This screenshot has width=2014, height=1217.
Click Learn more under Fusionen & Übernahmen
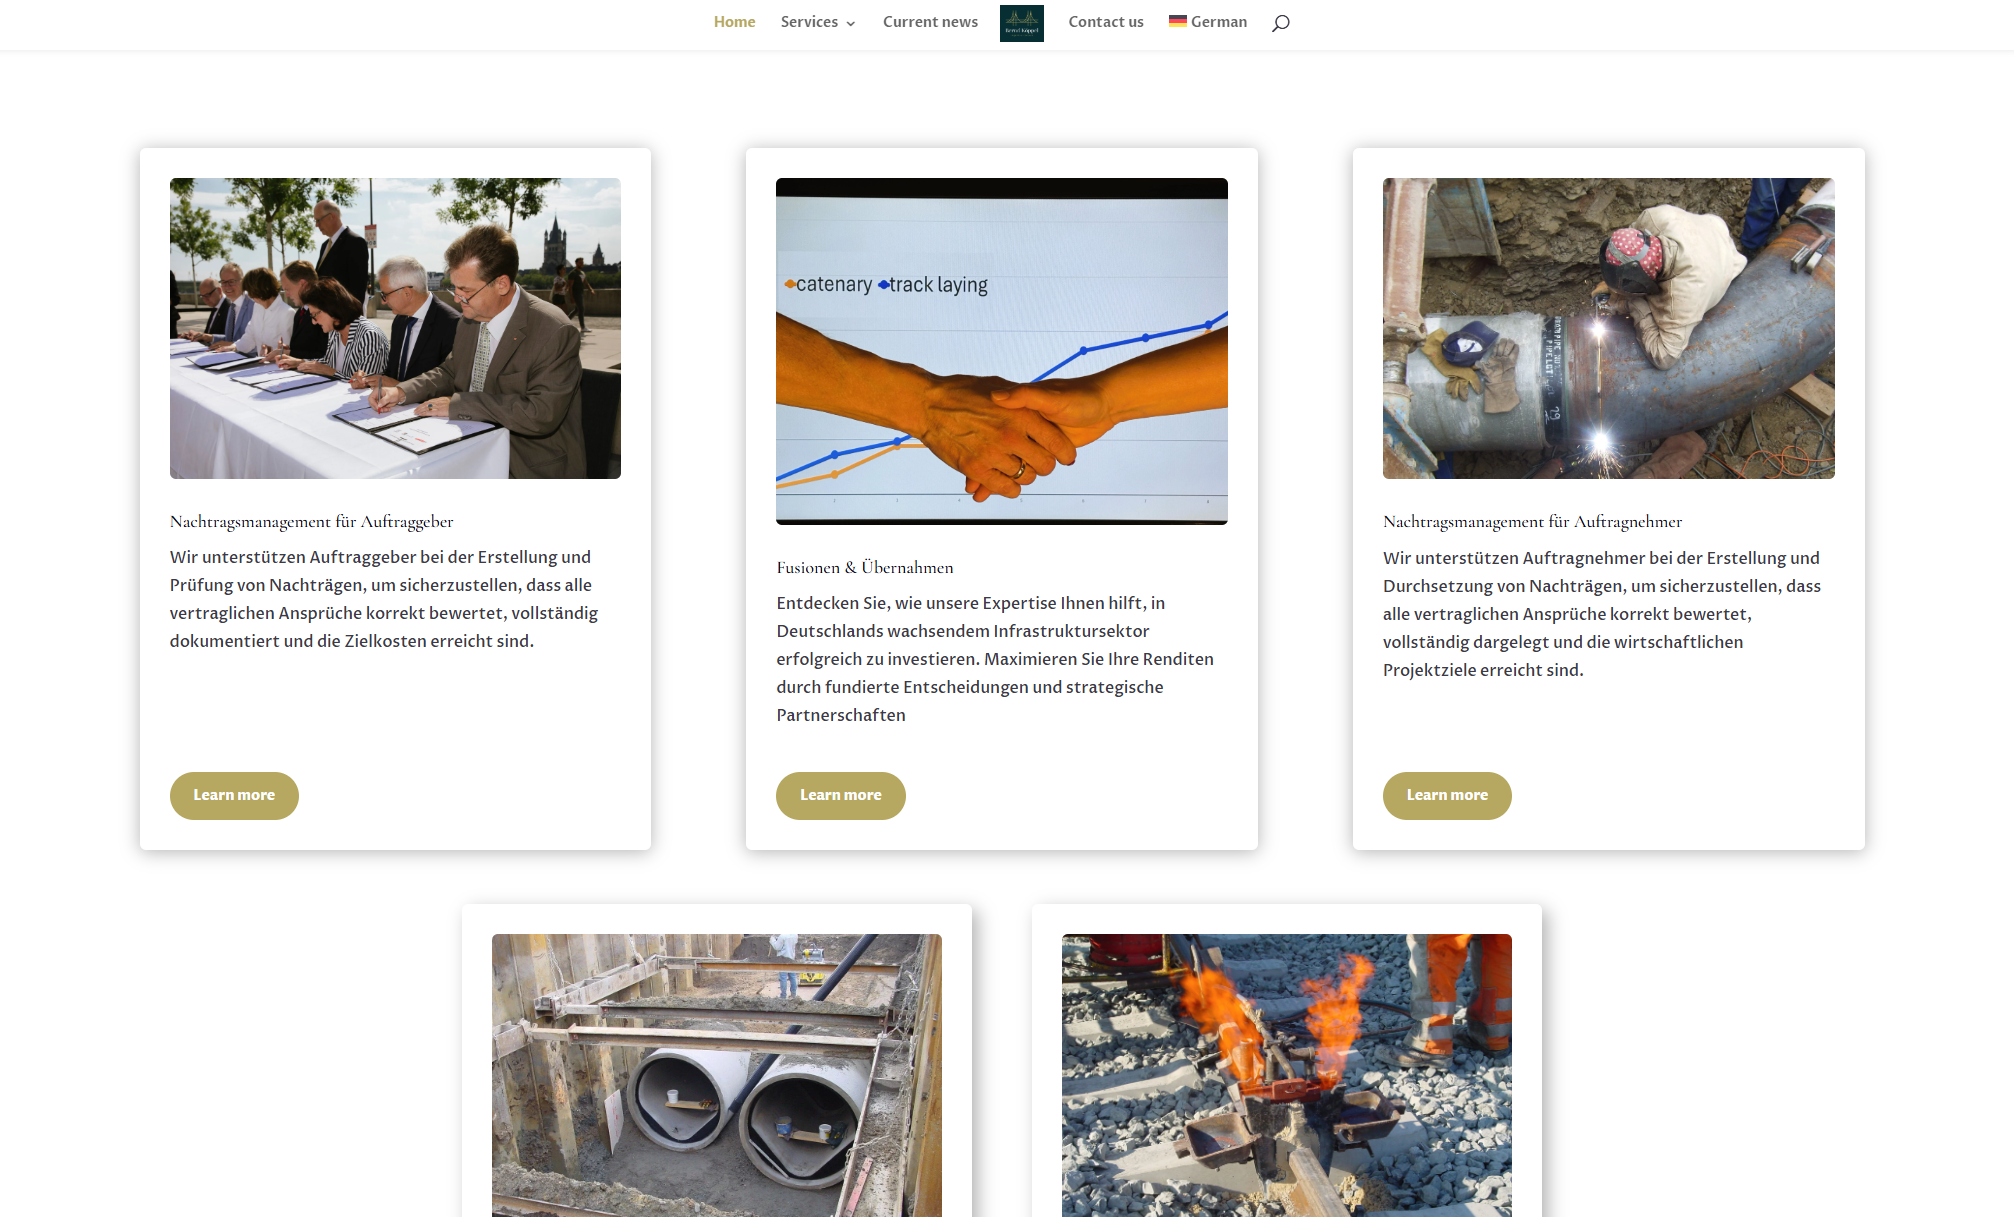tap(840, 795)
